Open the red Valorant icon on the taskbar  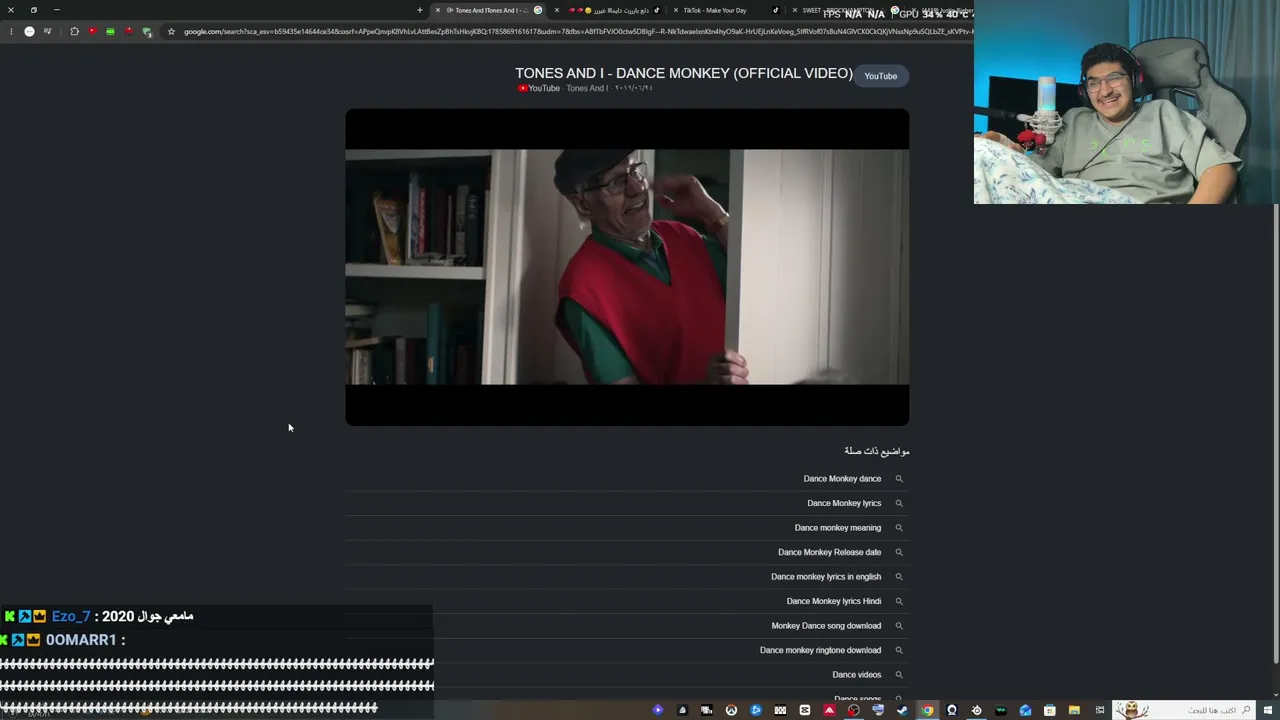coord(829,710)
